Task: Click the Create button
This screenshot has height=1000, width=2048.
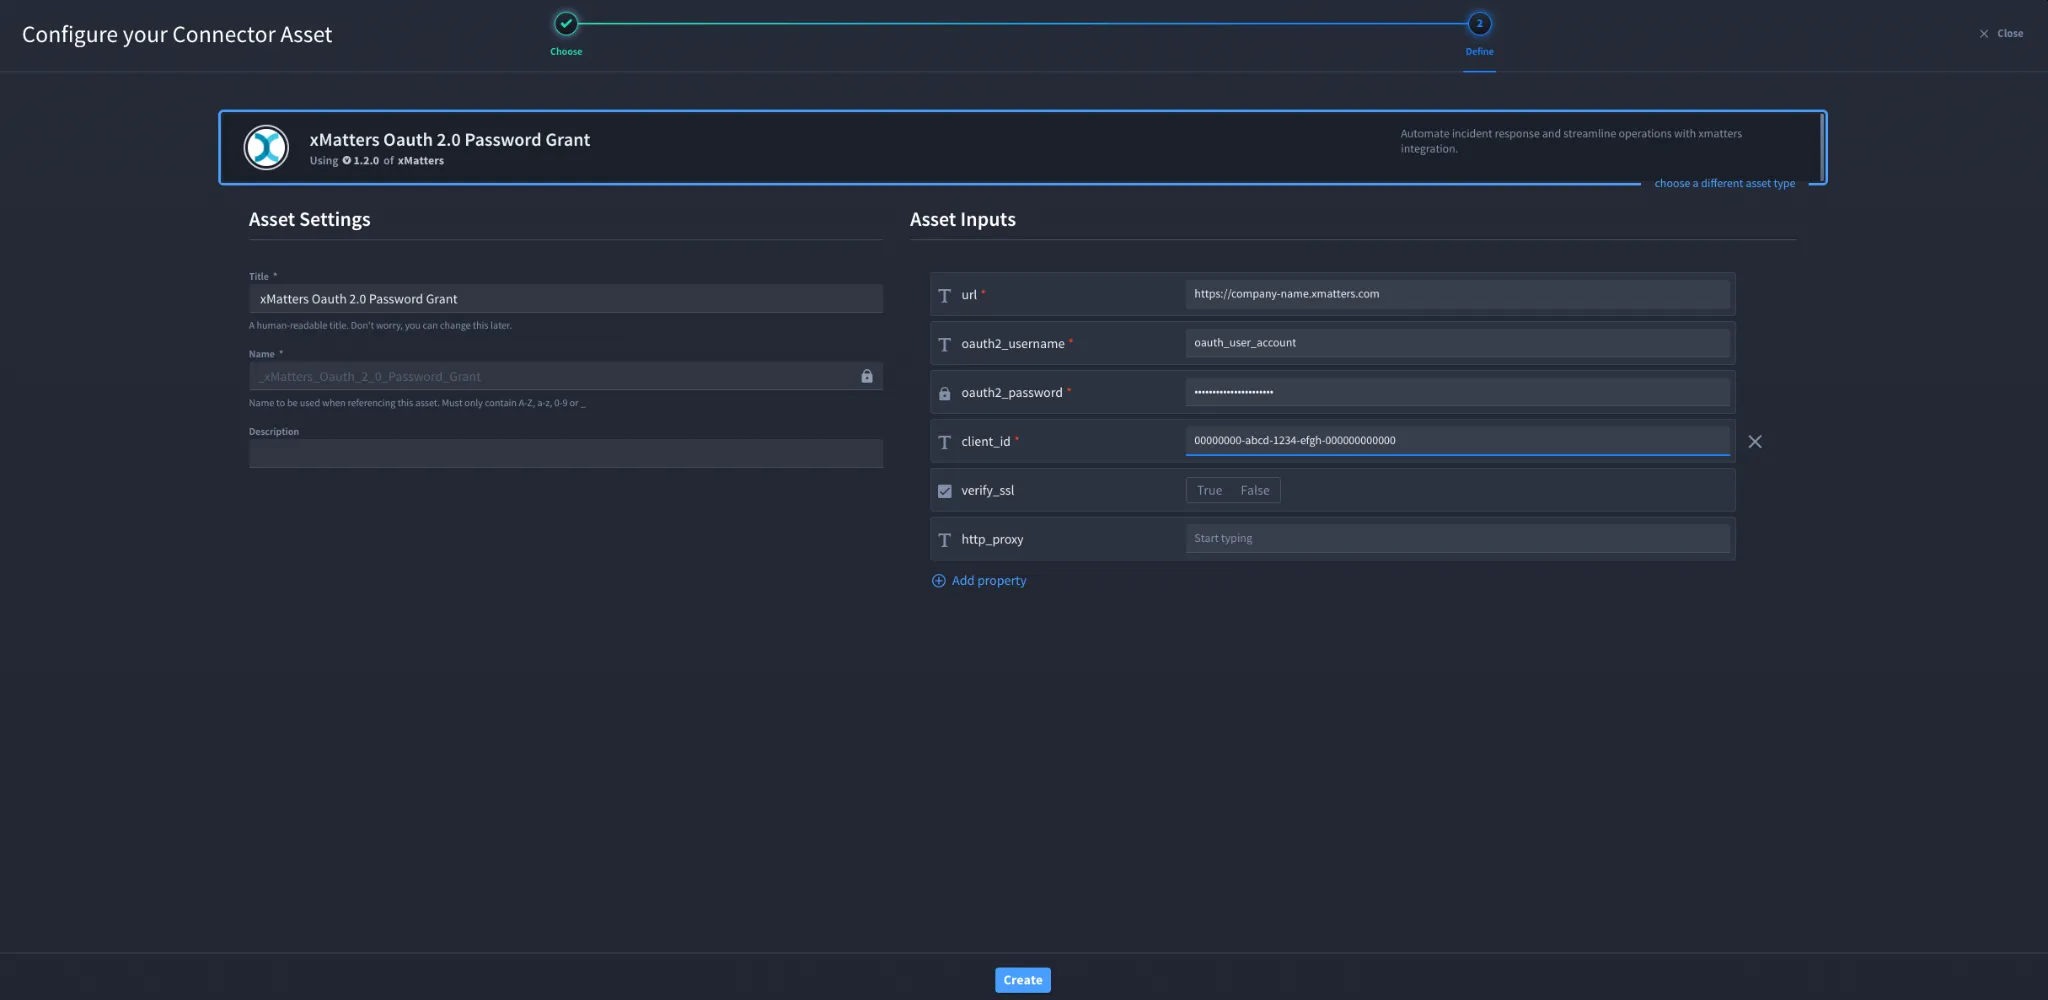Action: click(1022, 980)
